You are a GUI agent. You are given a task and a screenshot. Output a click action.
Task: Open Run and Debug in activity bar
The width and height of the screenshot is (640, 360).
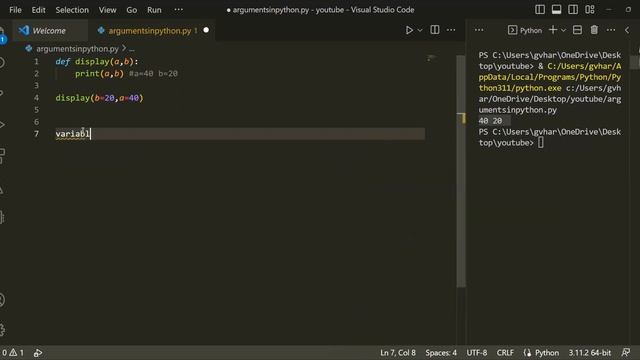click(x=2, y=124)
